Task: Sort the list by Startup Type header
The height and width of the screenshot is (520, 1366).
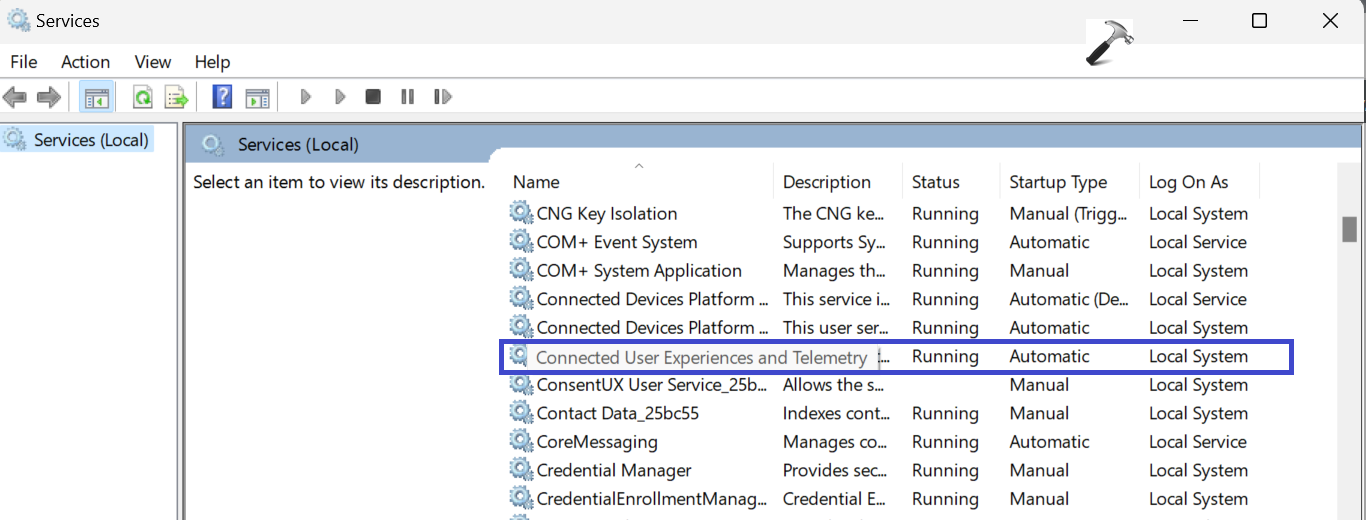Action: click(x=1058, y=182)
